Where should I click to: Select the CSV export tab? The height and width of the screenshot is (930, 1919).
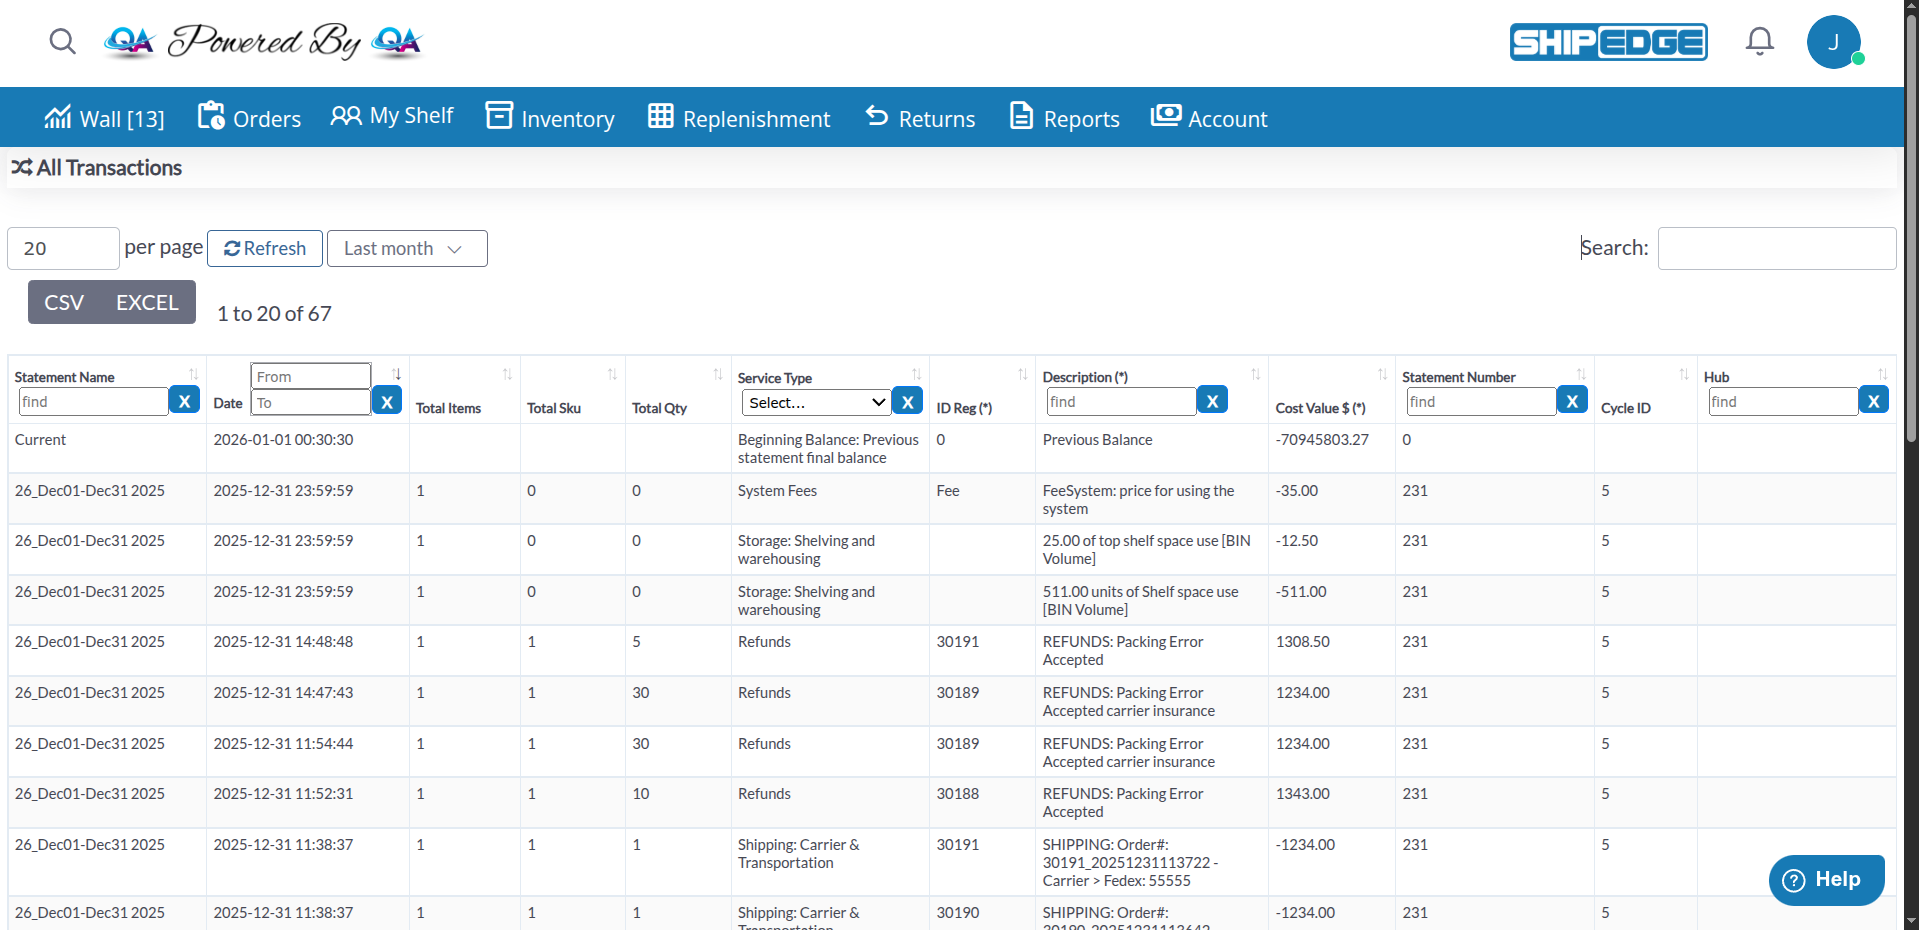(63, 302)
